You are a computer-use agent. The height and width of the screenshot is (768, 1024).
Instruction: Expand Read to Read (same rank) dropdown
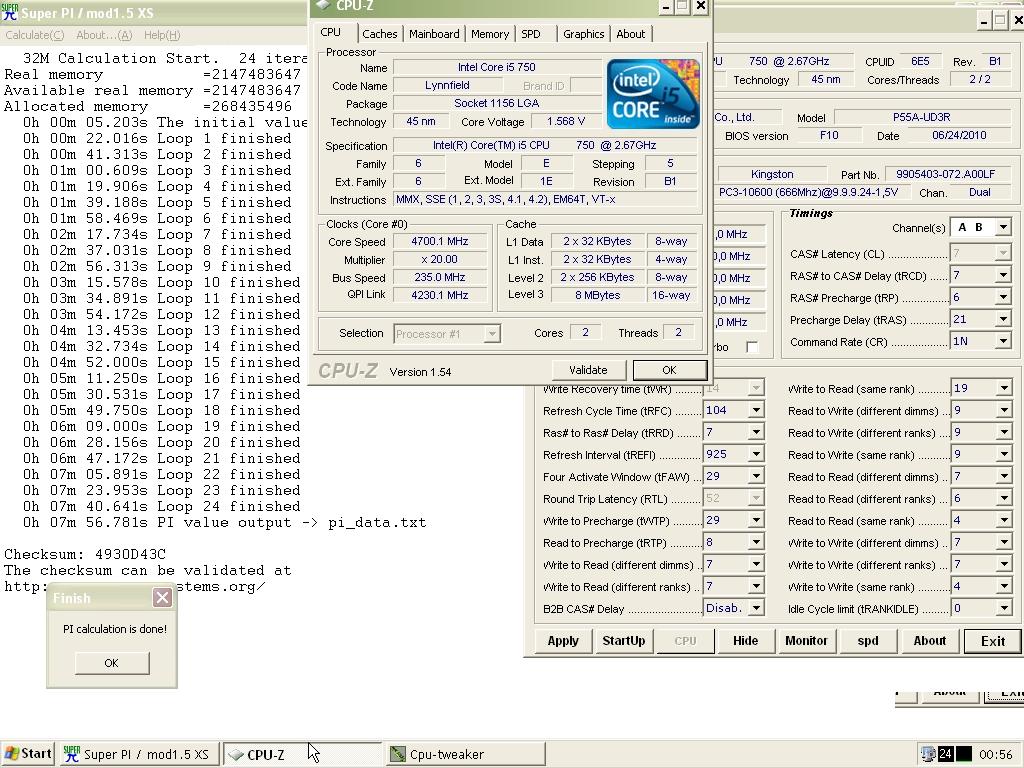click(x=1004, y=520)
